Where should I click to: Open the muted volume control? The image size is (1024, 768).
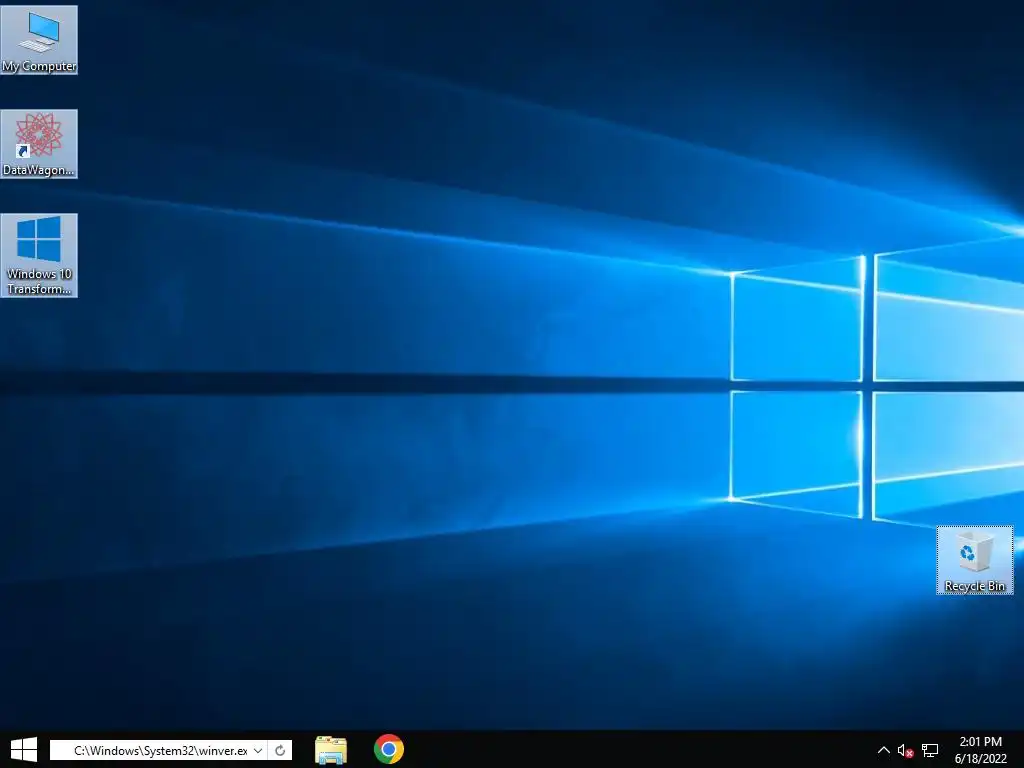tap(905, 751)
